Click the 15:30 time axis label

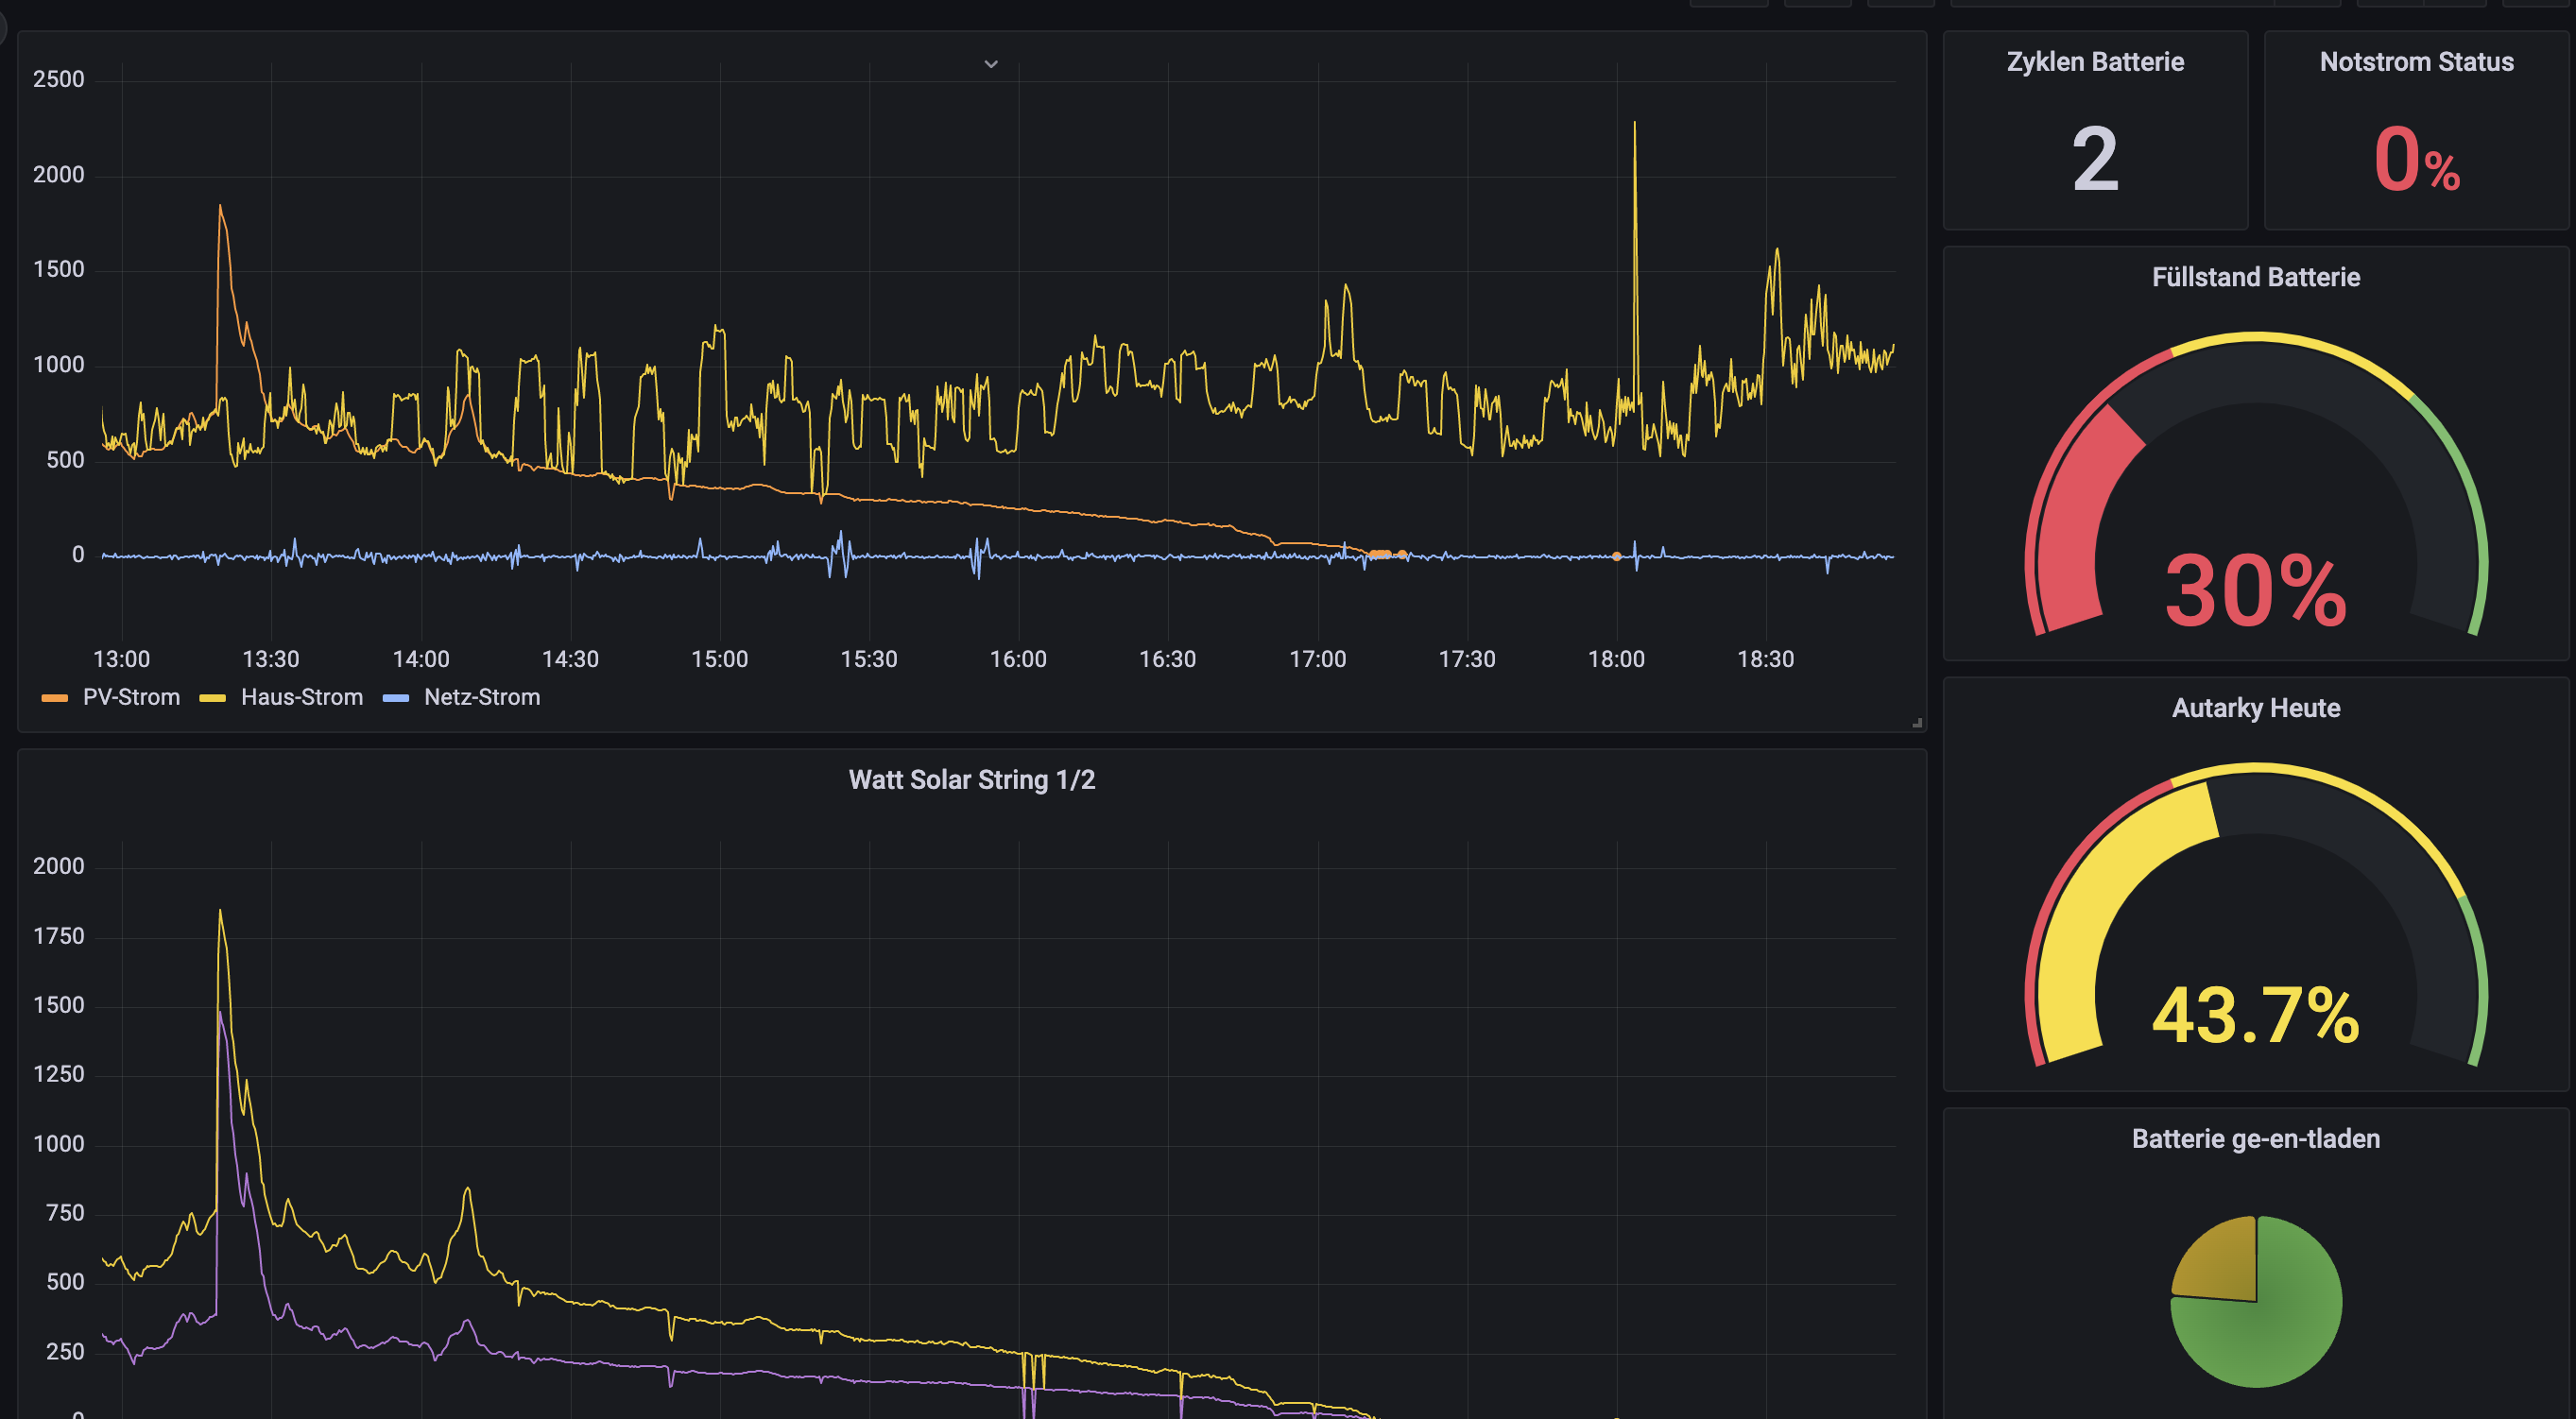pyautogui.click(x=869, y=659)
